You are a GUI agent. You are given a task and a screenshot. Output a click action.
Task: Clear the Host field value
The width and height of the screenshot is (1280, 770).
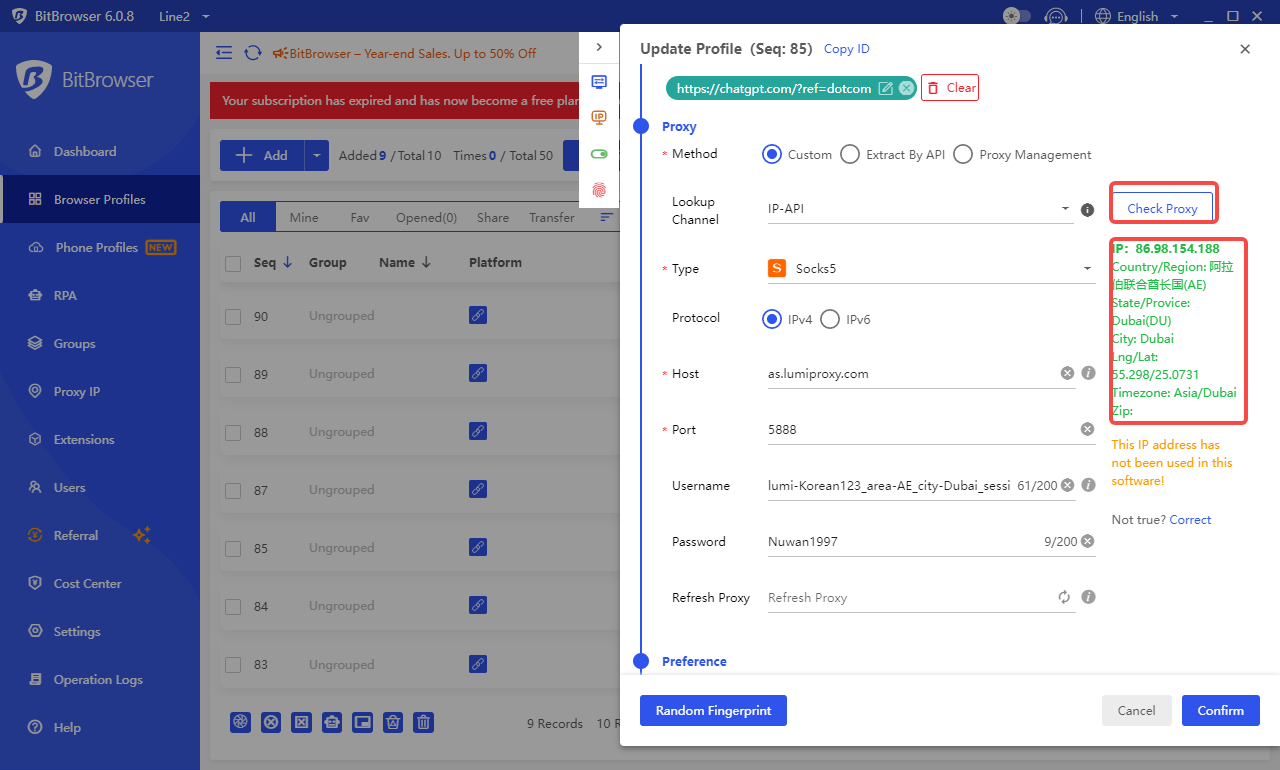click(1067, 373)
